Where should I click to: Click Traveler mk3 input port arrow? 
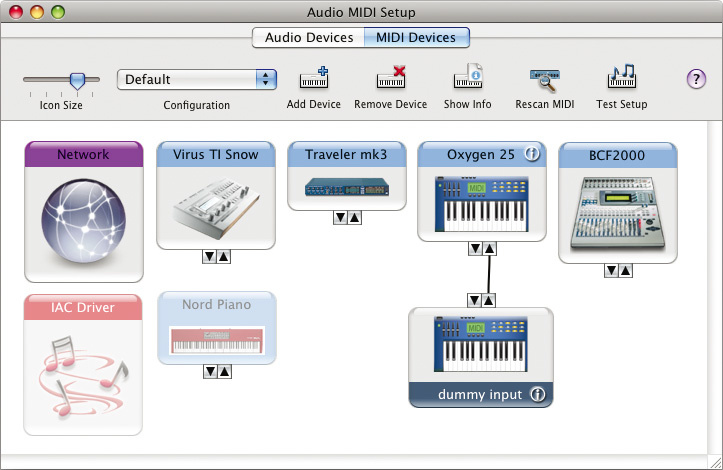(x=355, y=218)
